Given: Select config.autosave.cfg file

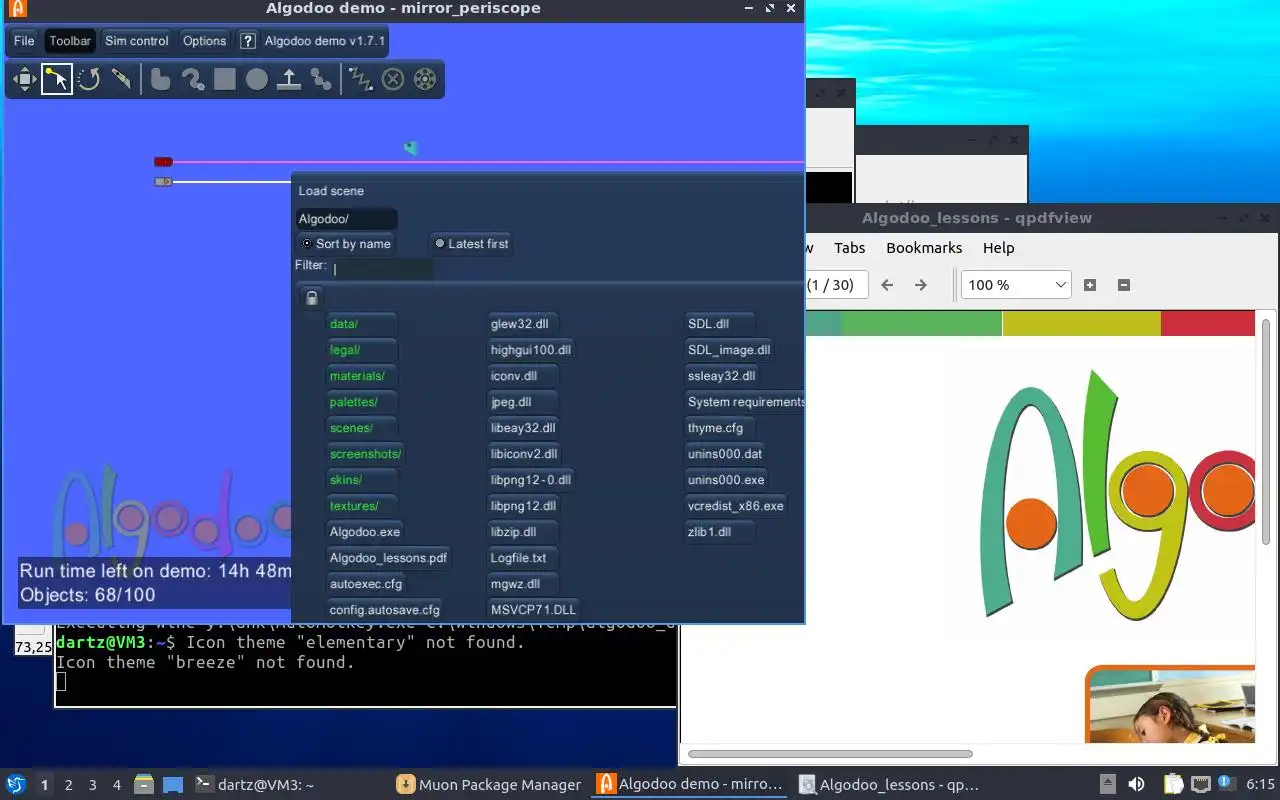Looking at the screenshot, I should point(385,610).
